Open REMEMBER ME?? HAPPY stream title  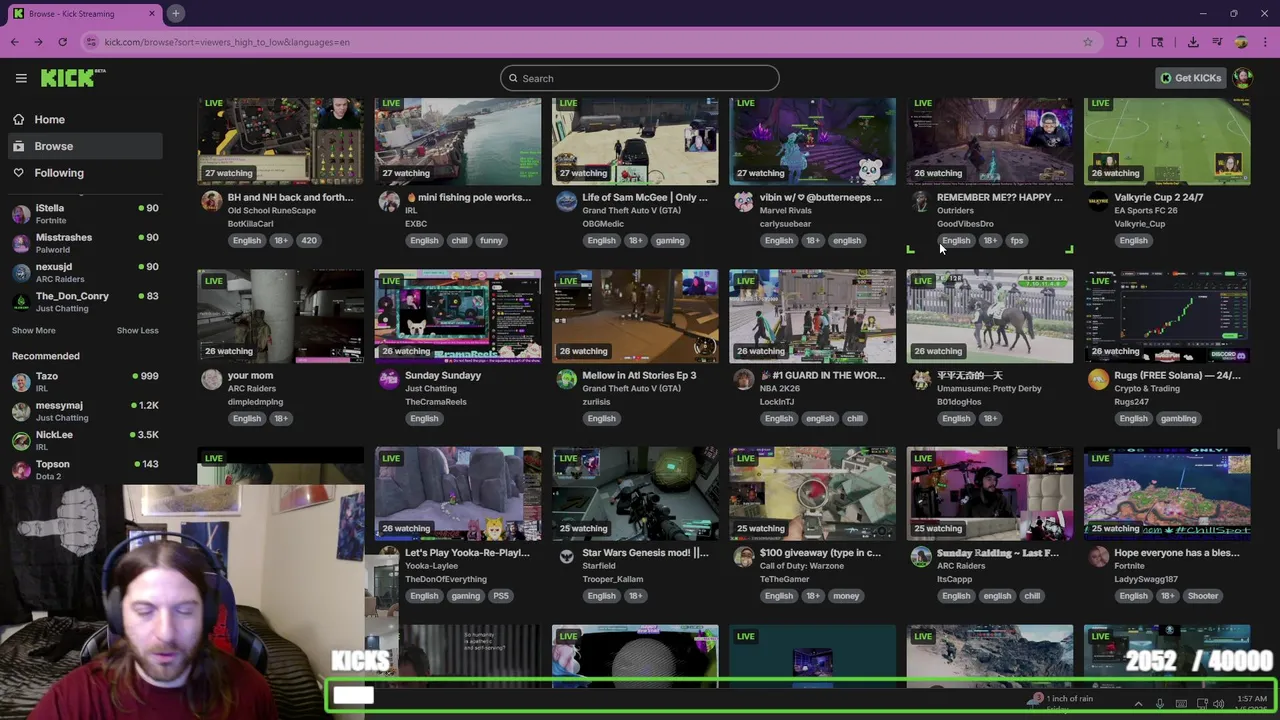pyautogui.click(x=999, y=197)
